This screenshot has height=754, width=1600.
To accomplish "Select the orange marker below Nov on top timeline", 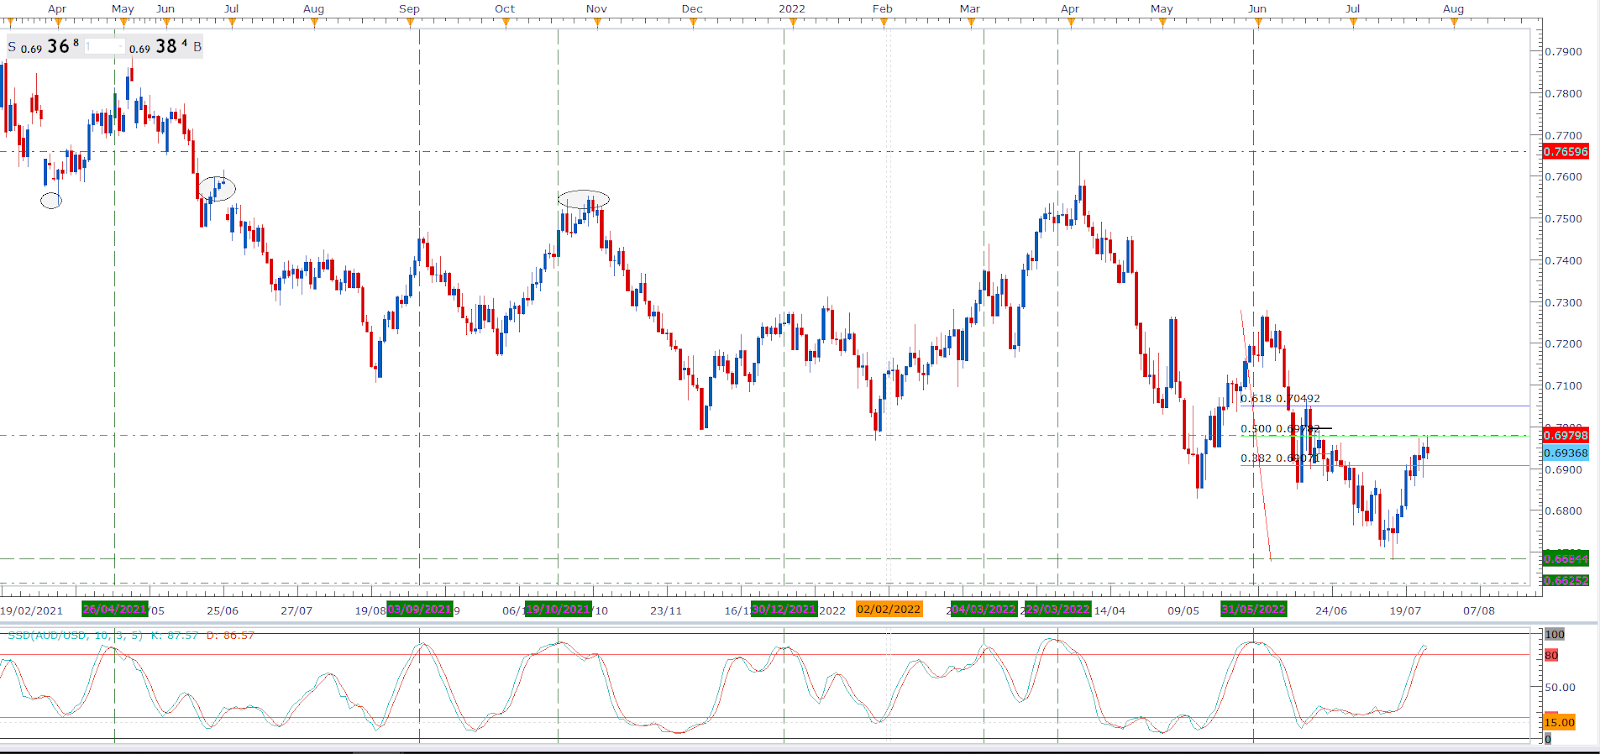I will [x=596, y=22].
